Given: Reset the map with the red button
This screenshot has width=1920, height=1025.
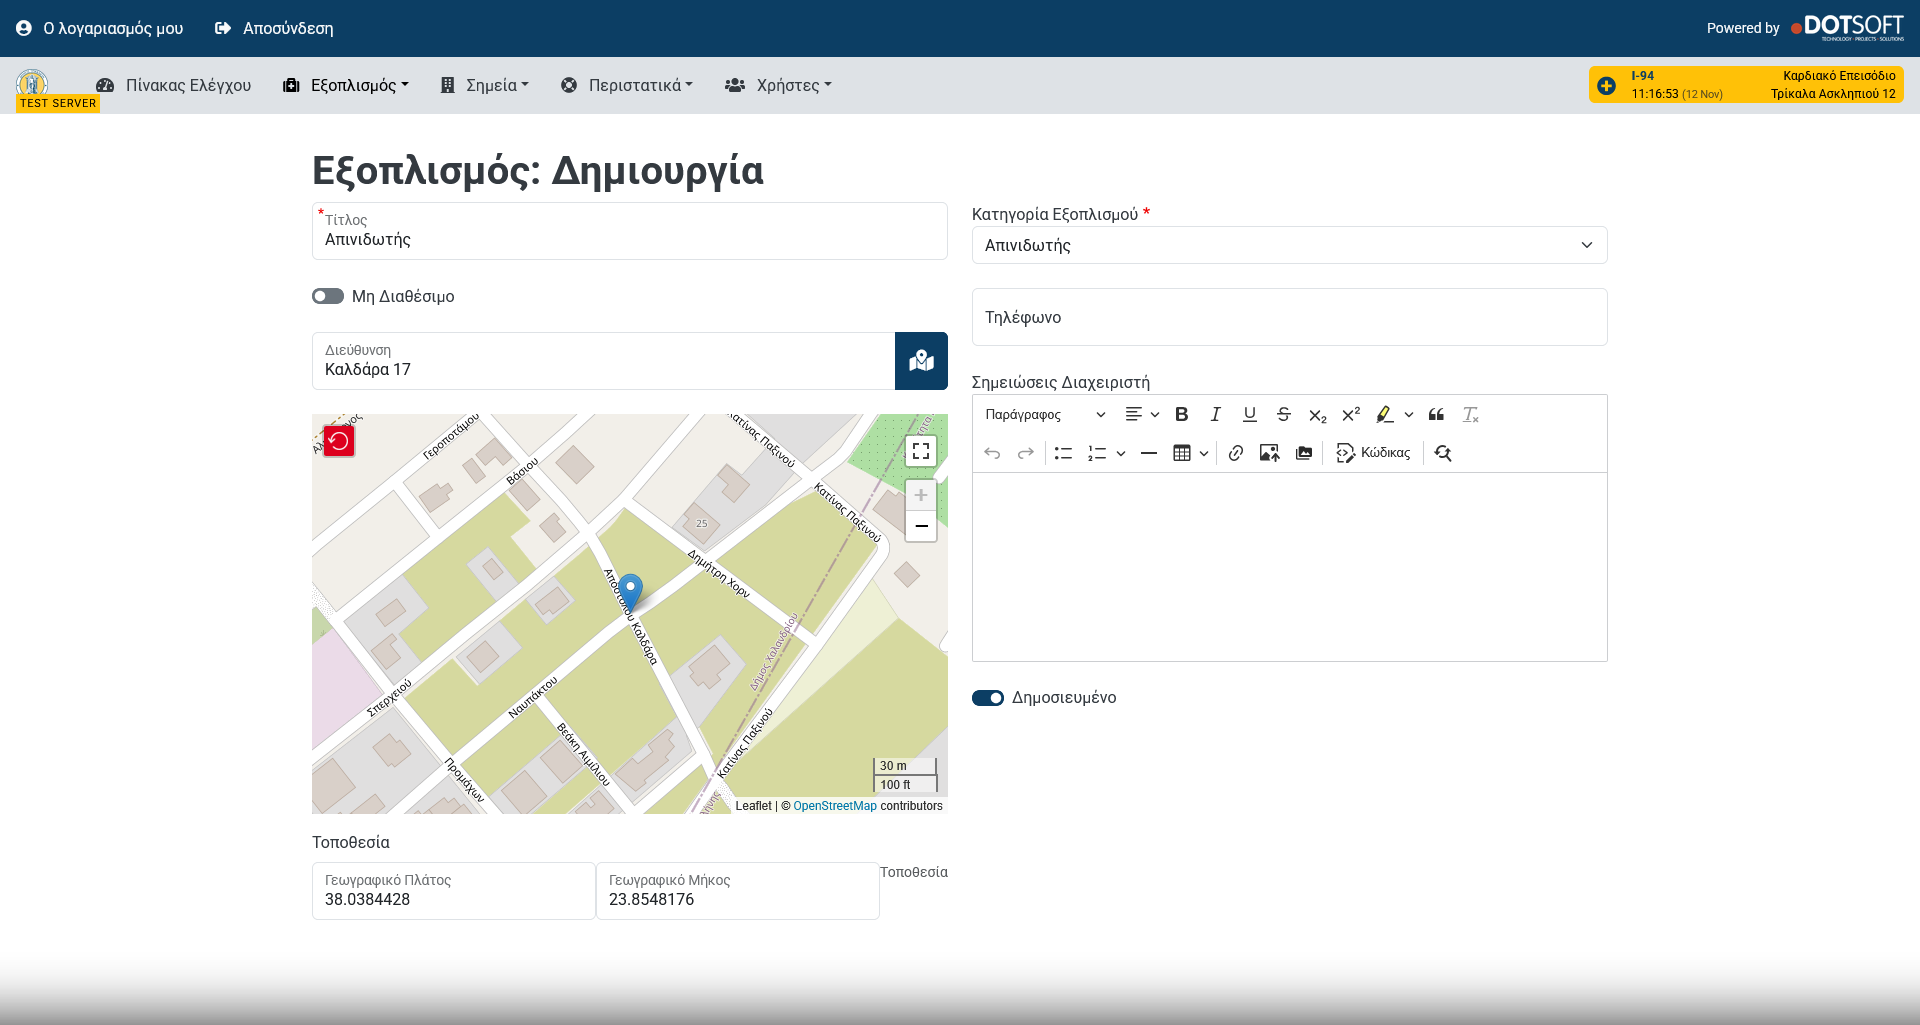Looking at the screenshot, I should click(x=339, y=441).
